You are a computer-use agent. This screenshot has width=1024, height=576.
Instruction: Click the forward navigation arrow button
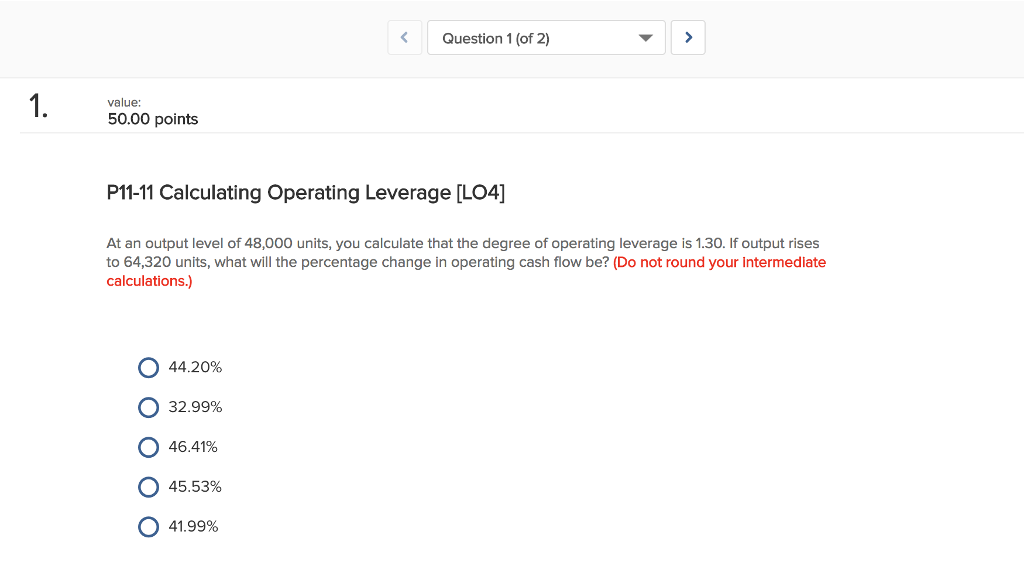[688, 37]
